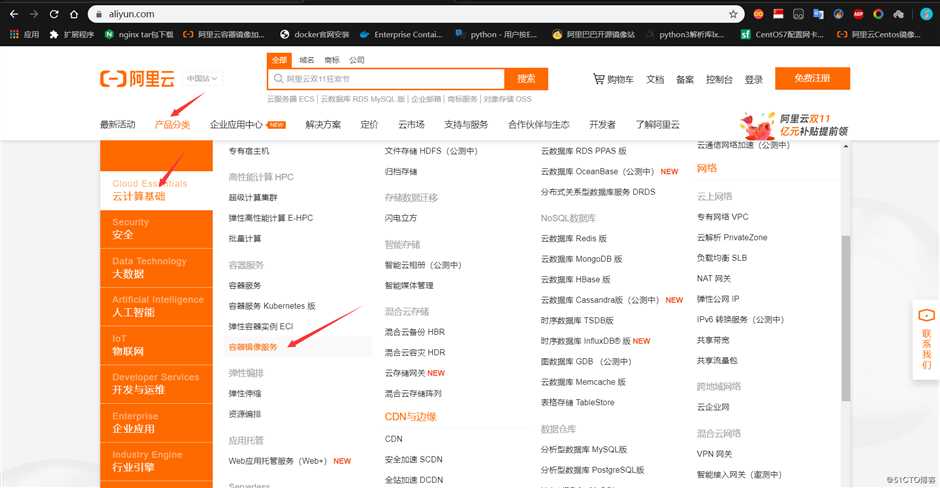Click the product menu vertical scrollbar
Viewport: 940px width, 488px height.
click(846, 318)
